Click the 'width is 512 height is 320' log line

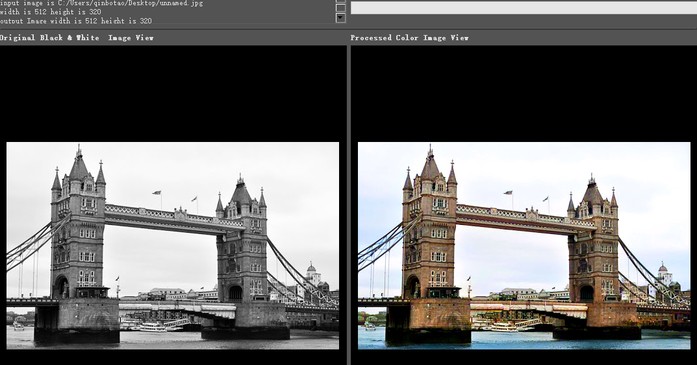click(51, 12)
